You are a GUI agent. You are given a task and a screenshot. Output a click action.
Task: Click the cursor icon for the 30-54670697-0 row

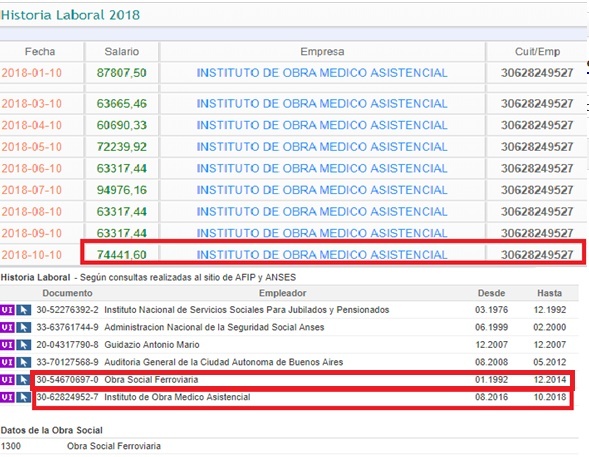[x=23, y=380]
